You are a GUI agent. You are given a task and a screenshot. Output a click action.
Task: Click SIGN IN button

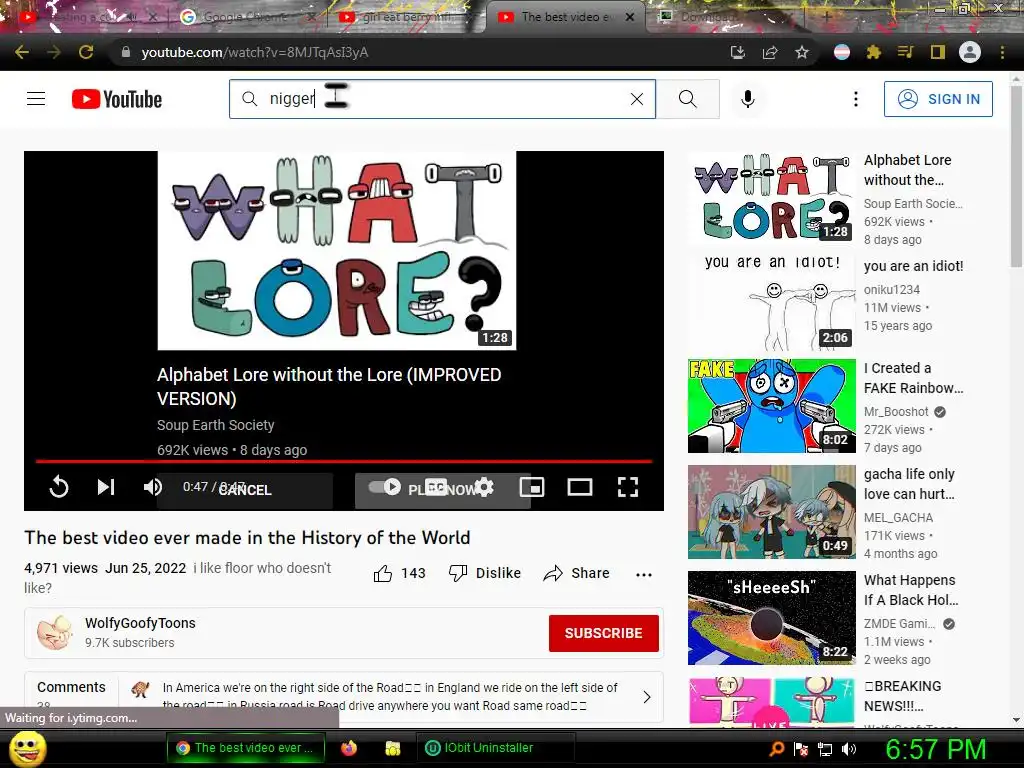(x=938, y=99)
